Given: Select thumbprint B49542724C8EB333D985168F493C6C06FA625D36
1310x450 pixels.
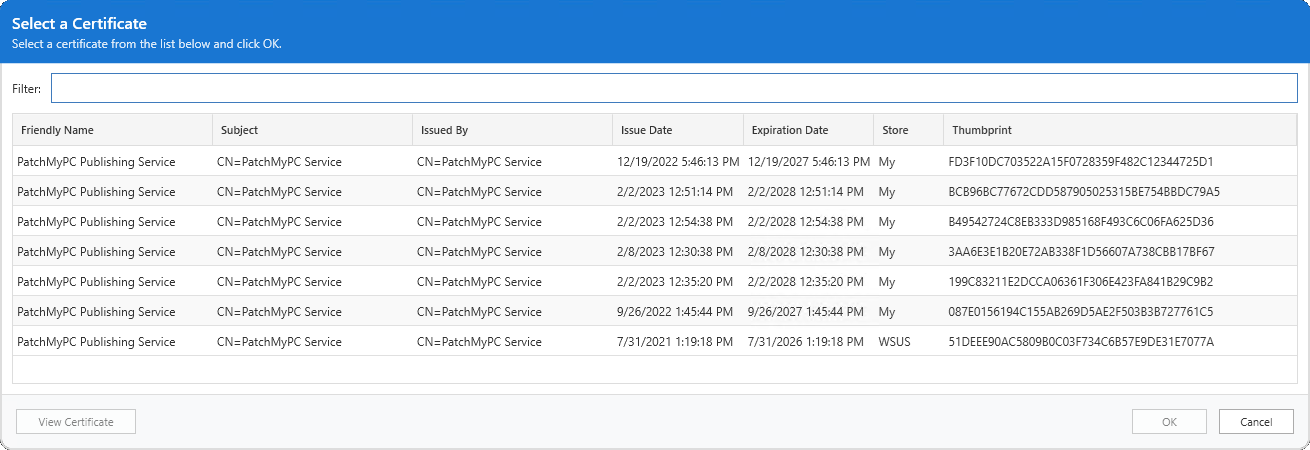Looking at the screenshot, I should point(1081,222).
